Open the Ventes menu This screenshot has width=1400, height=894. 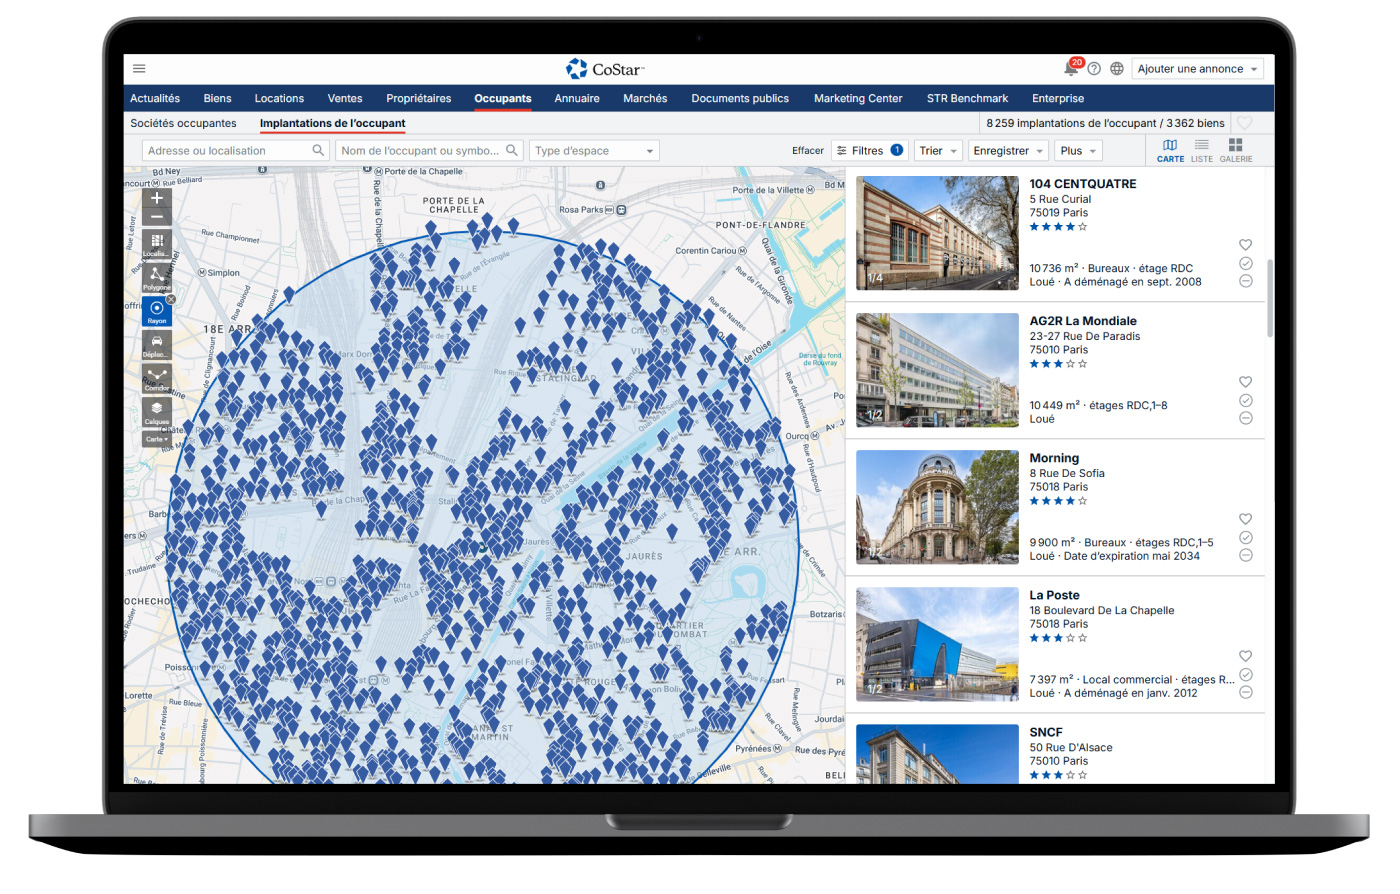345,98
